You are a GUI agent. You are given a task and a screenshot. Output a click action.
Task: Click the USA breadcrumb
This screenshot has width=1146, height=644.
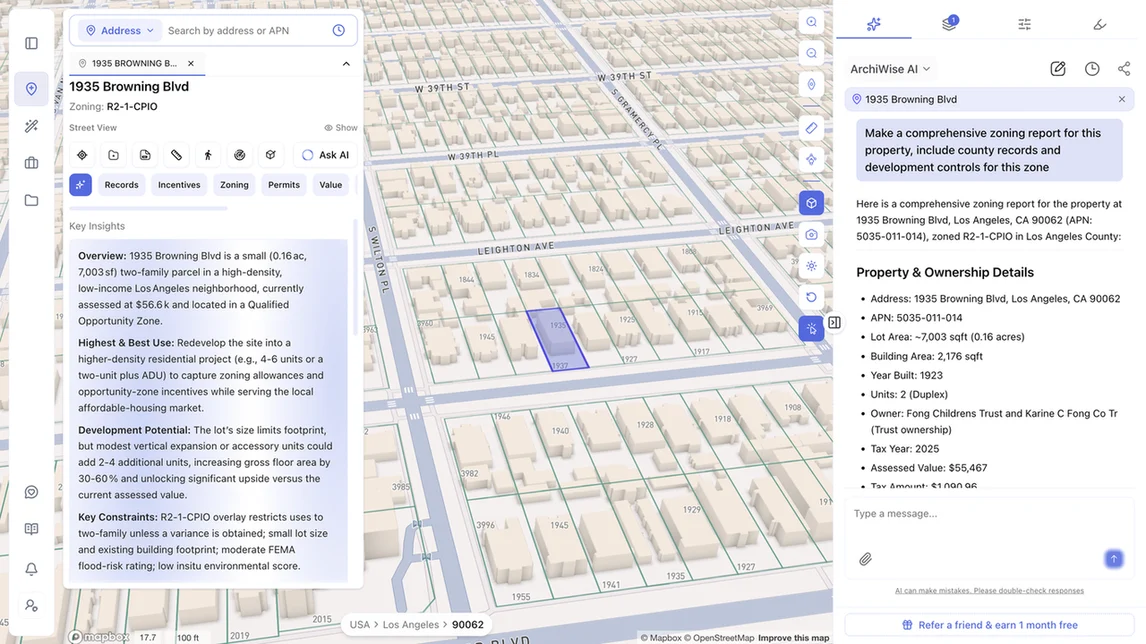point(360,625)
